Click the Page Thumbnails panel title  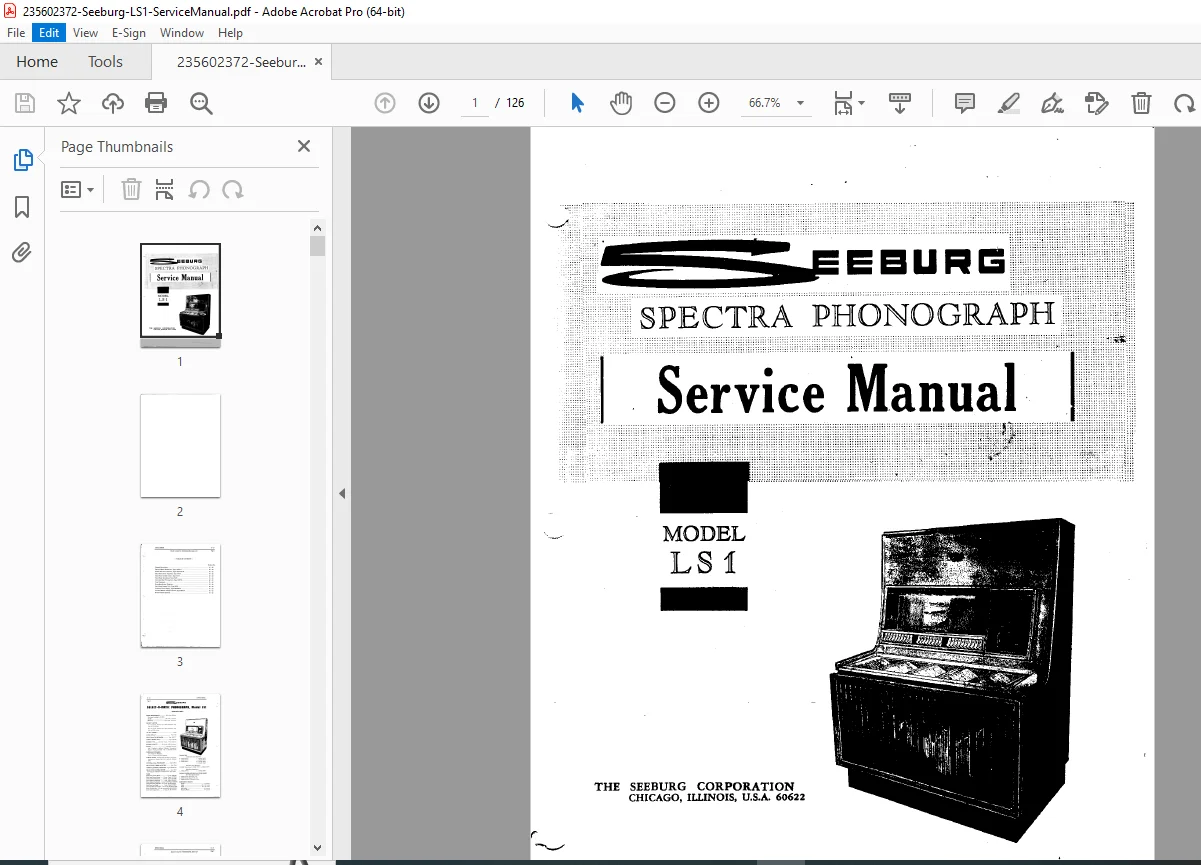[117, 147]
